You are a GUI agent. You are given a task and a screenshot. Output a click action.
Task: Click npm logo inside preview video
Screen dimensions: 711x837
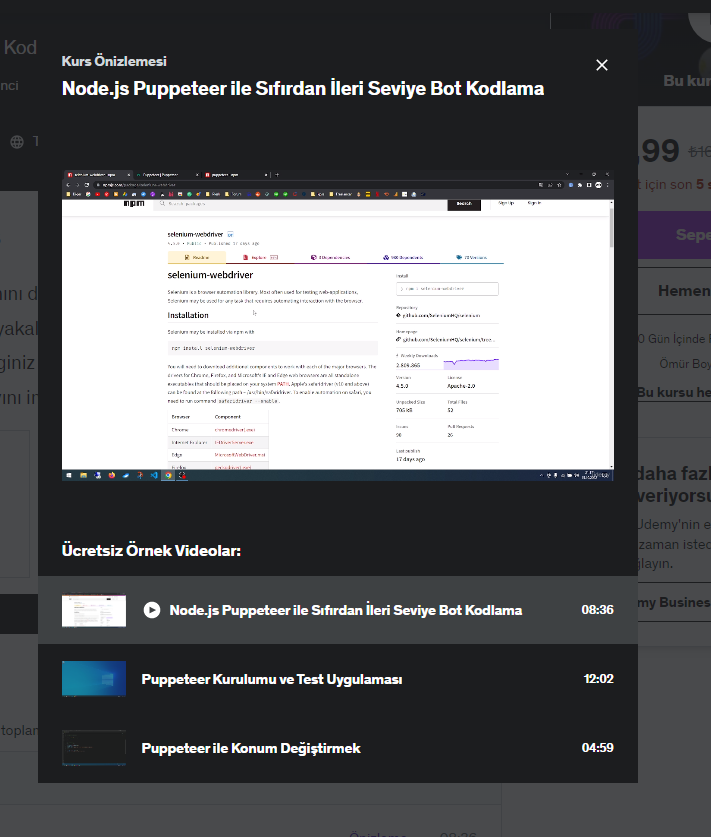click(134, 203)
